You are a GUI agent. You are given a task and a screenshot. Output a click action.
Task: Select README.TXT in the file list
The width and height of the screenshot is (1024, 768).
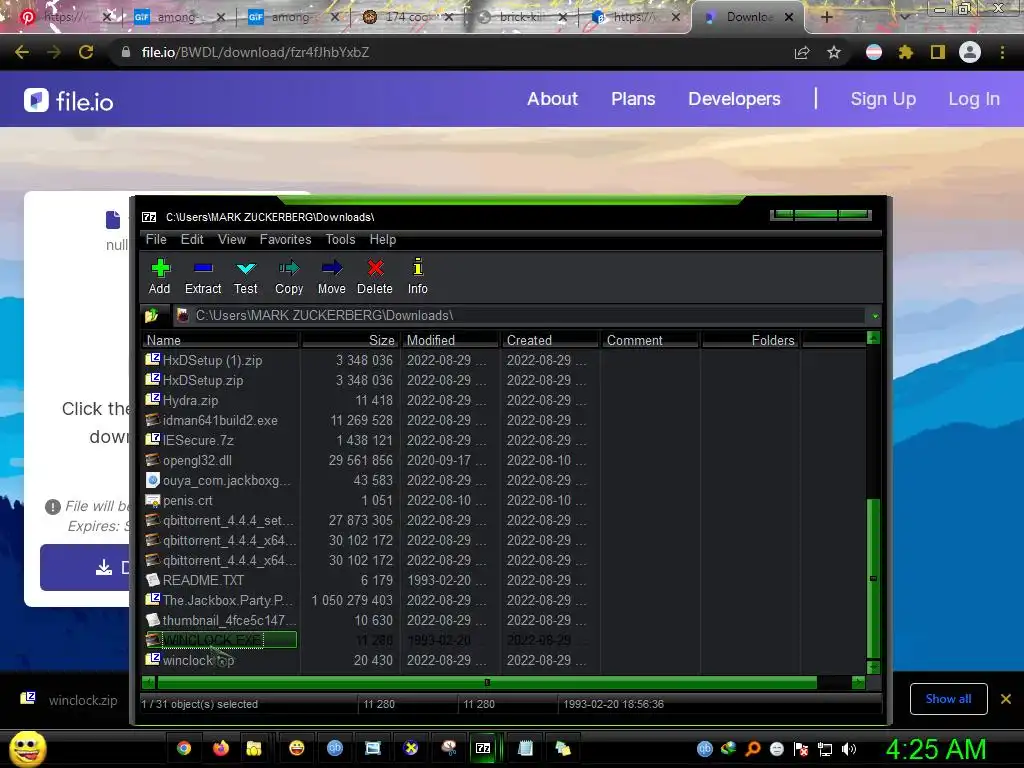[x=221, y=581]
